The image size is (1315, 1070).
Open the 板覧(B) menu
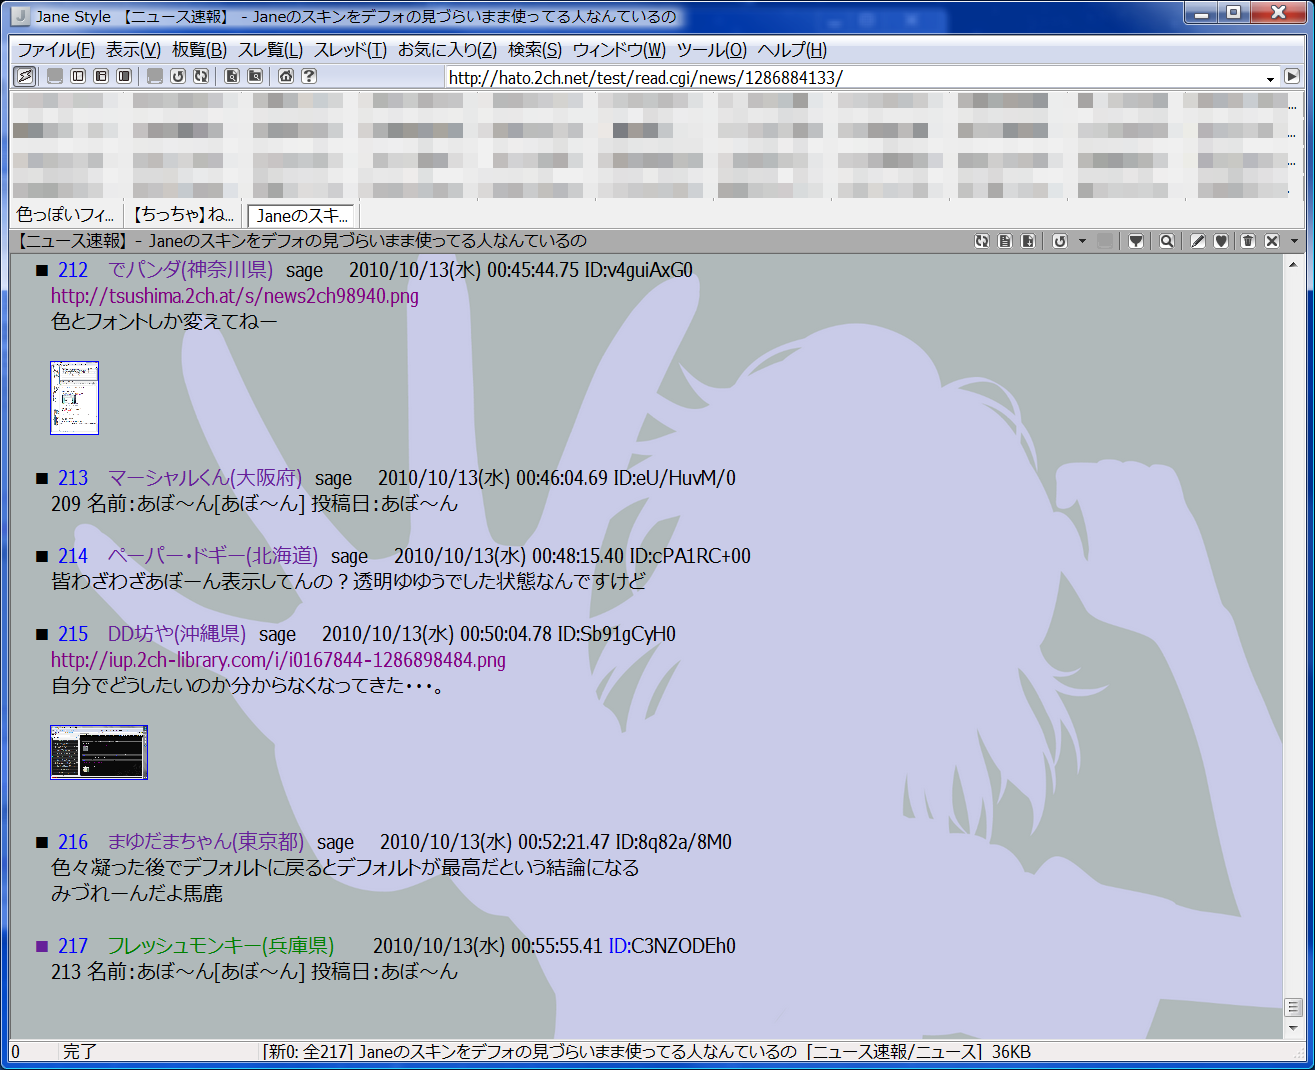[x=199, y=50]
